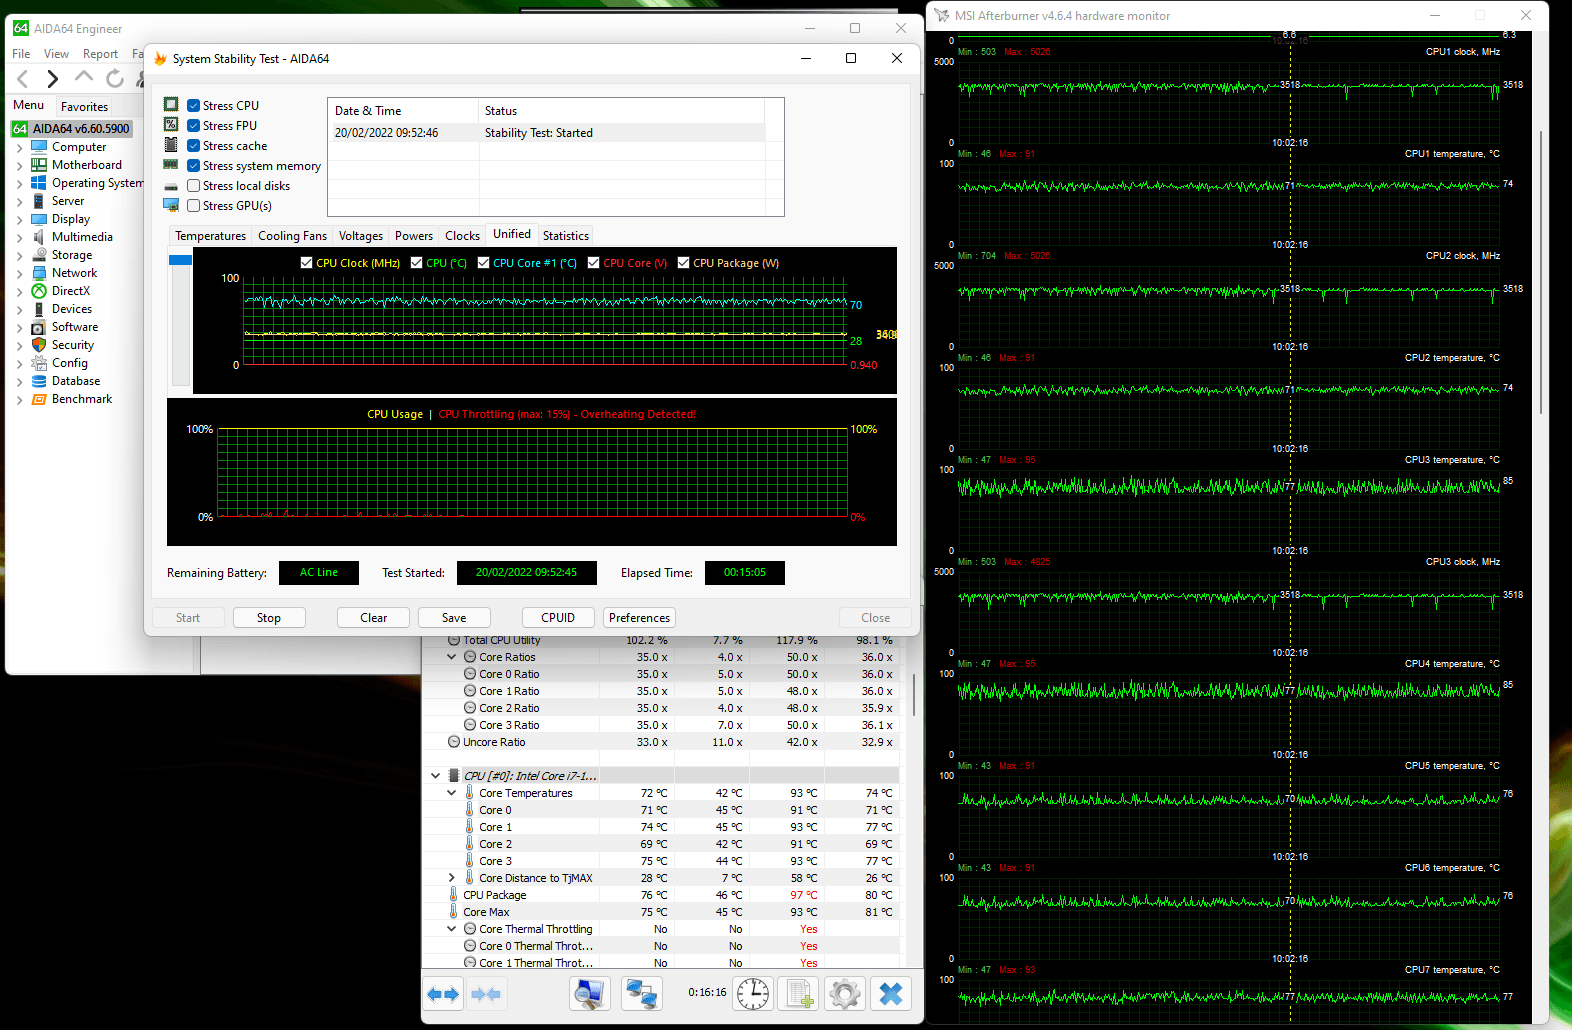Open the Preferences button
Viewport: 1572px width, 1030px height.
click(x=639, y=618)
